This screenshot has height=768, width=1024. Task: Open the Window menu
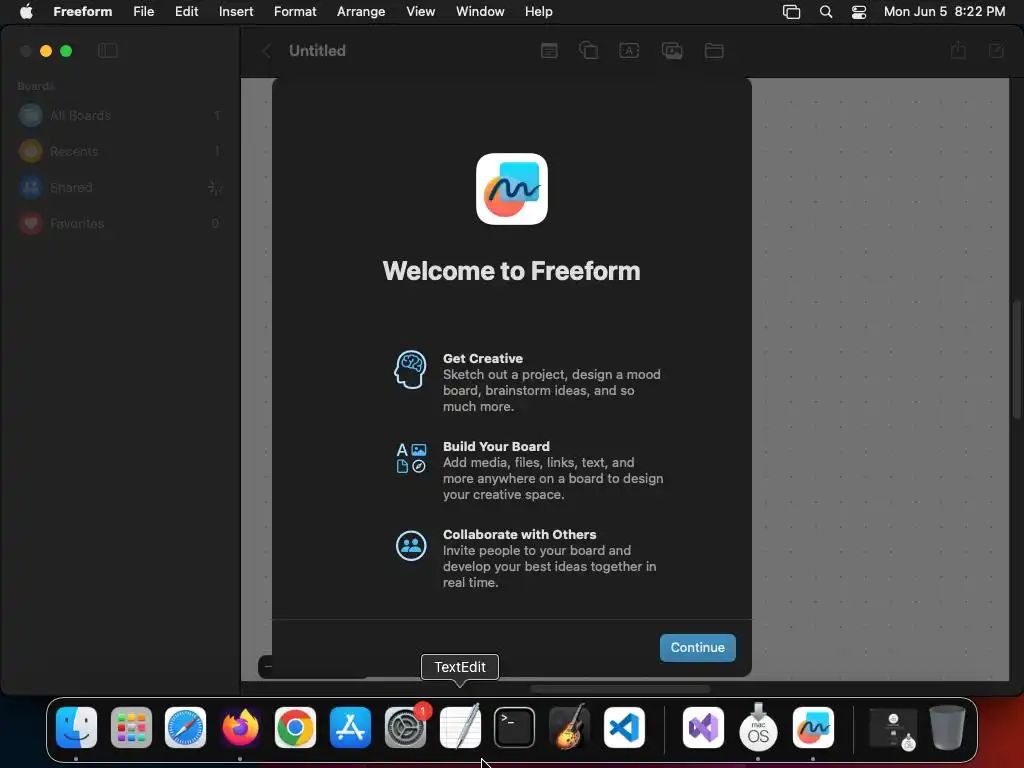(x=480, y=12)
